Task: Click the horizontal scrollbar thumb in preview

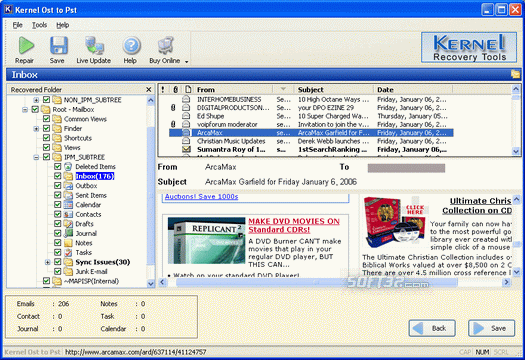Action: tap(317, 282)
